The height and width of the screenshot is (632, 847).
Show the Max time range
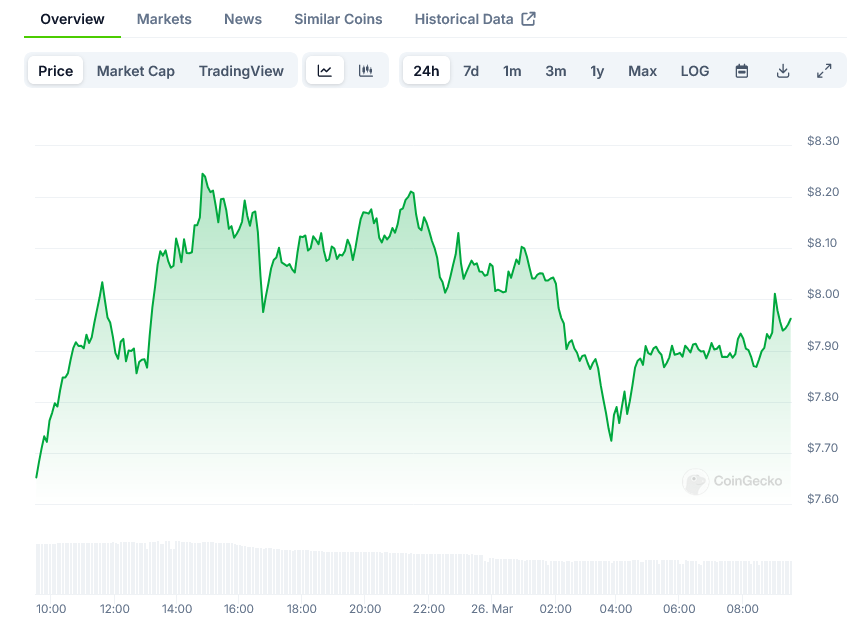click(x=642, y=71)
